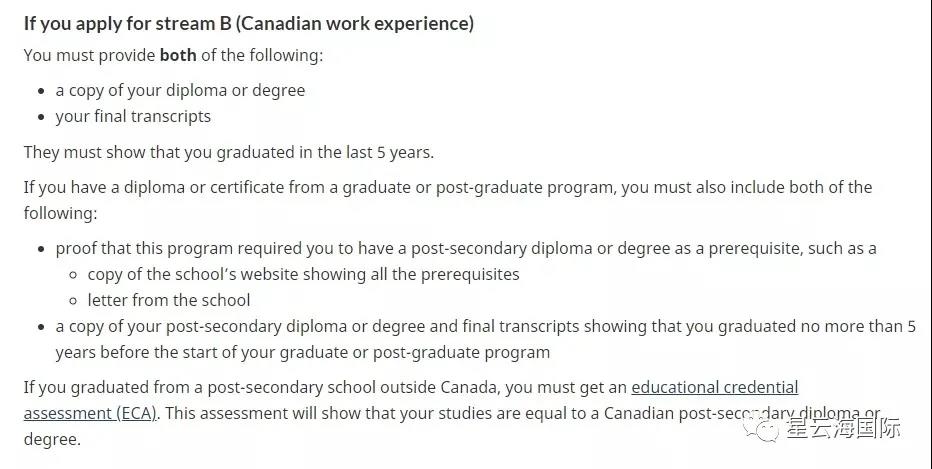The height and width of the screenshot is (469, 932).
Task: Click the final word "degree." on last line
Action: [52, 440]
